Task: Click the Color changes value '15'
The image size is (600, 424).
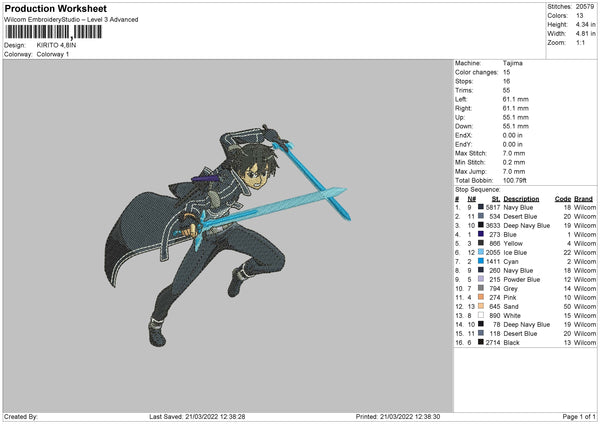Action: point(506,72)
